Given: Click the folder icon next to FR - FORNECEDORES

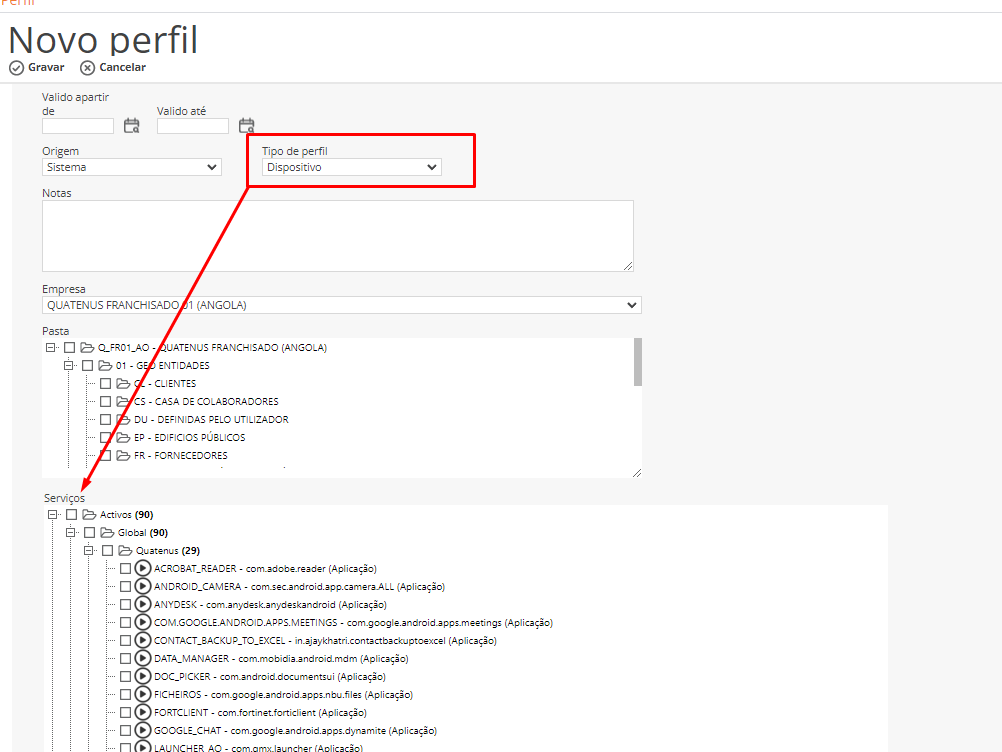Looking at the screenshot, I should coord(123,456).
